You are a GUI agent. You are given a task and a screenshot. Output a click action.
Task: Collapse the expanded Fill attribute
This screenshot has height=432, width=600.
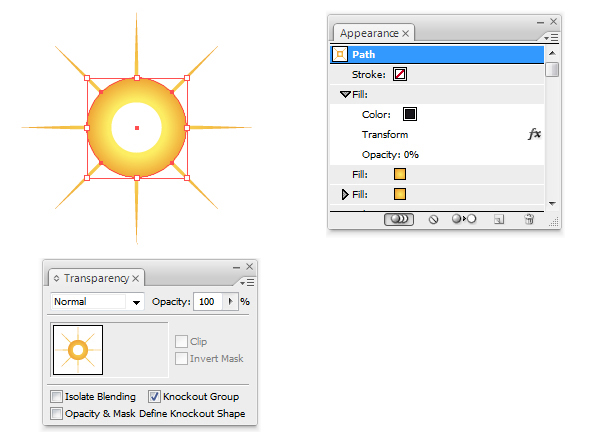pos(345,94)
